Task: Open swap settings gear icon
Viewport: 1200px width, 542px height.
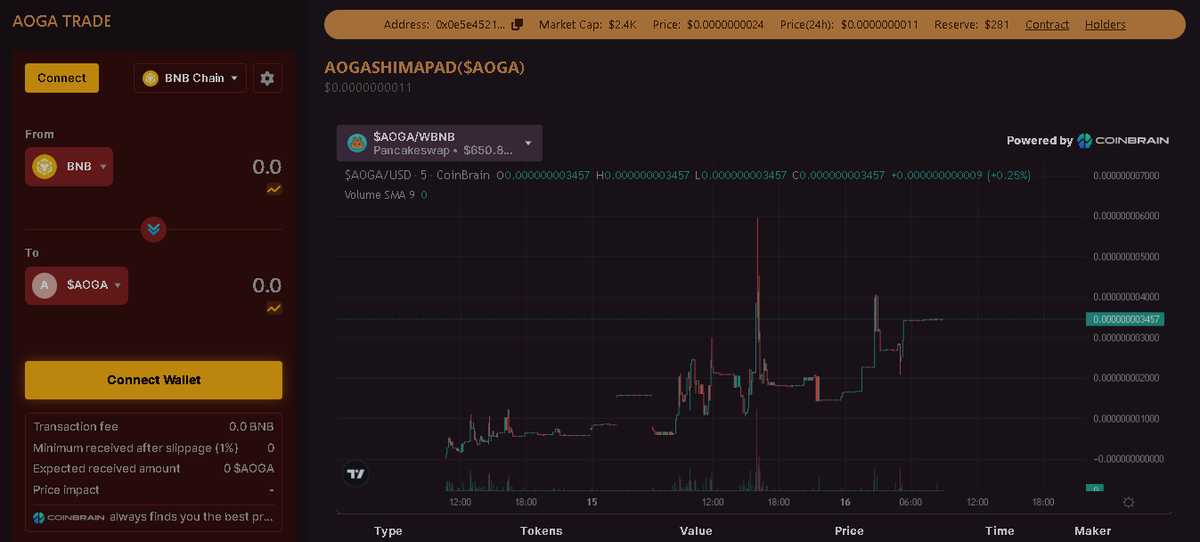Action: click(x=267, y=78)
